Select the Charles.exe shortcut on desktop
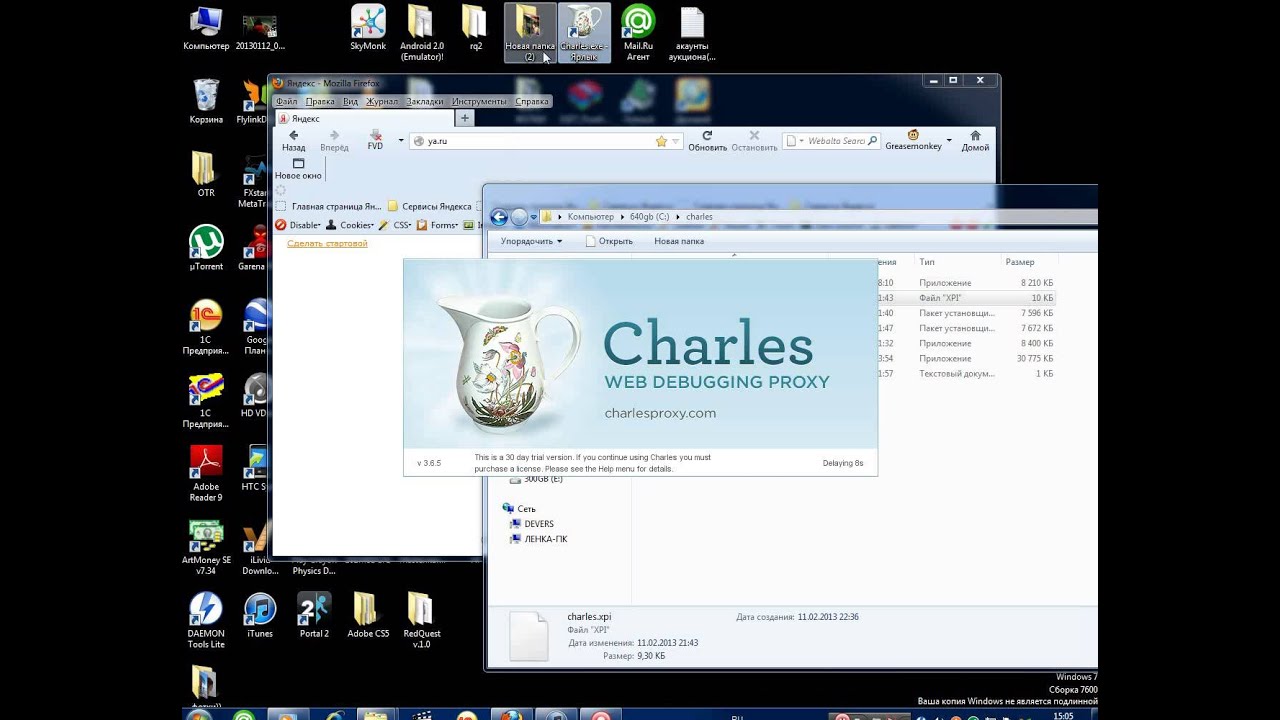Image resolution: width=1280 pixels, height=720 pixels. 584,33
